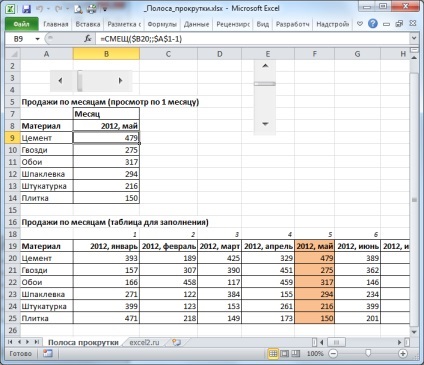Open the Undo history dropdown arrow

coord(48,9)
